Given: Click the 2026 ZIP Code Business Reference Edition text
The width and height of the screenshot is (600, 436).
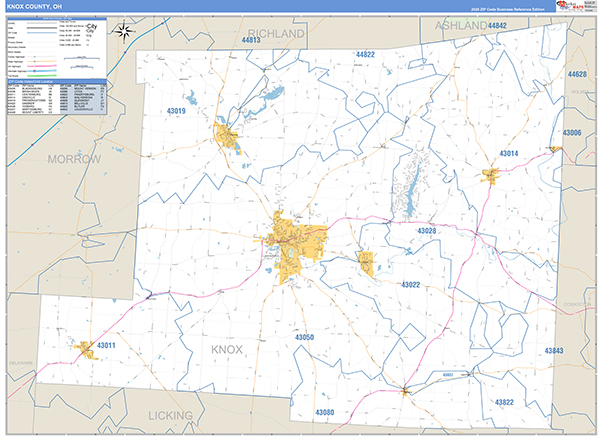Looking at the screenshot, I should tap(507, 9).
